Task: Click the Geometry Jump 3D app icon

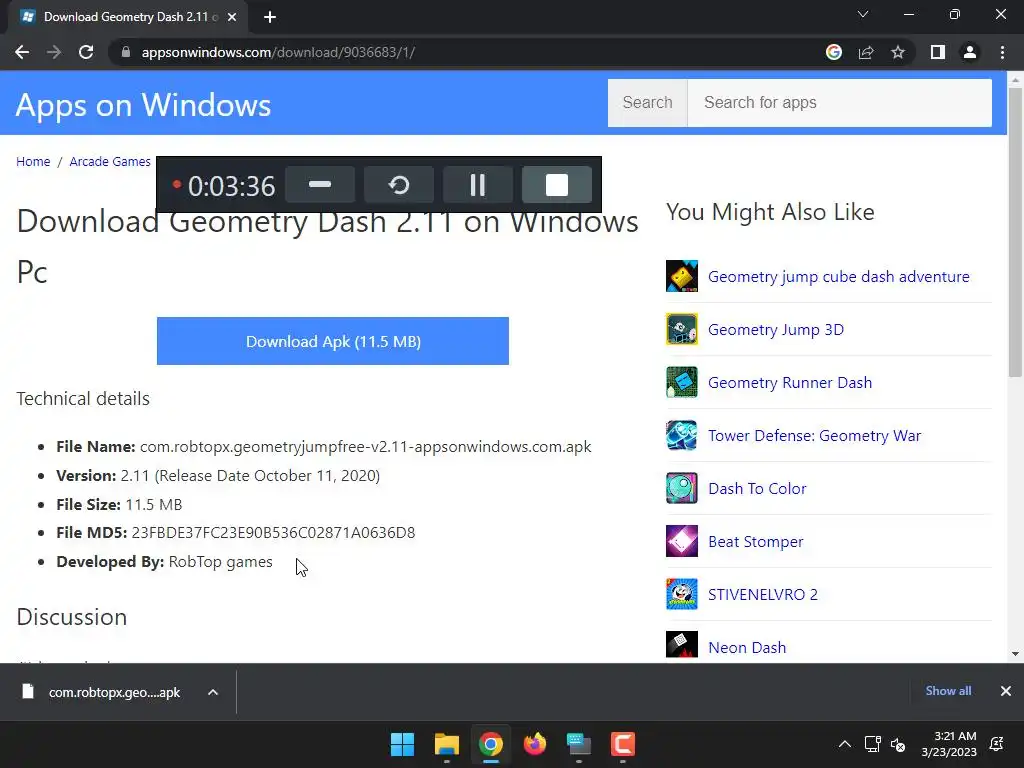Action: pos(682,328)
